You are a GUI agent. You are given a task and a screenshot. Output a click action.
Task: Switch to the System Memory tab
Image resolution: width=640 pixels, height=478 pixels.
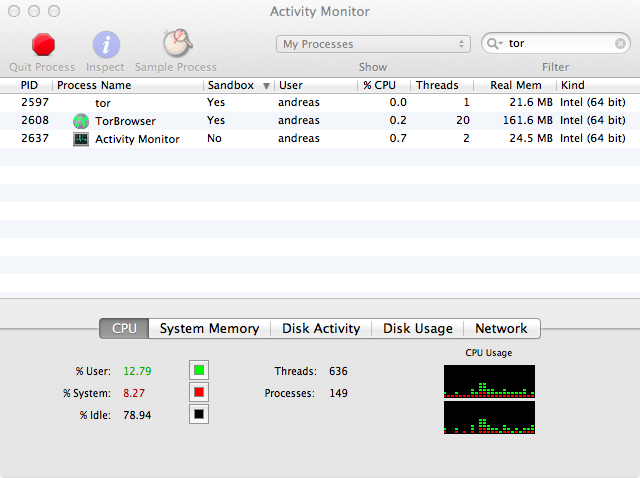pos(209,328)
